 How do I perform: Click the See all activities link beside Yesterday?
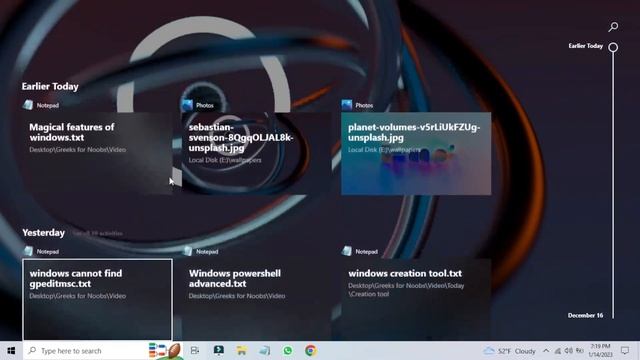pyautogui.click(x=98, y=233)
